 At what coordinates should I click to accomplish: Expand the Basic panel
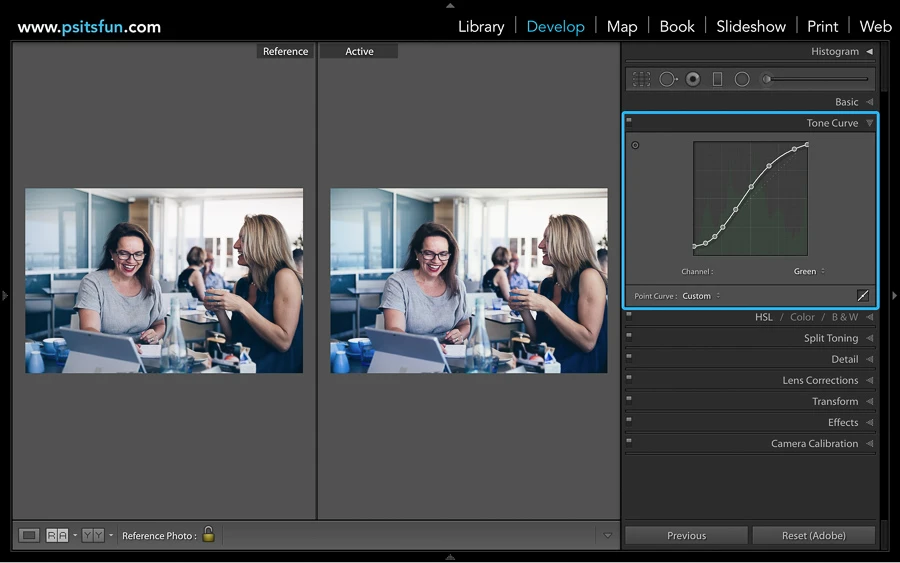pyautogui.click(x=870, y=102)
